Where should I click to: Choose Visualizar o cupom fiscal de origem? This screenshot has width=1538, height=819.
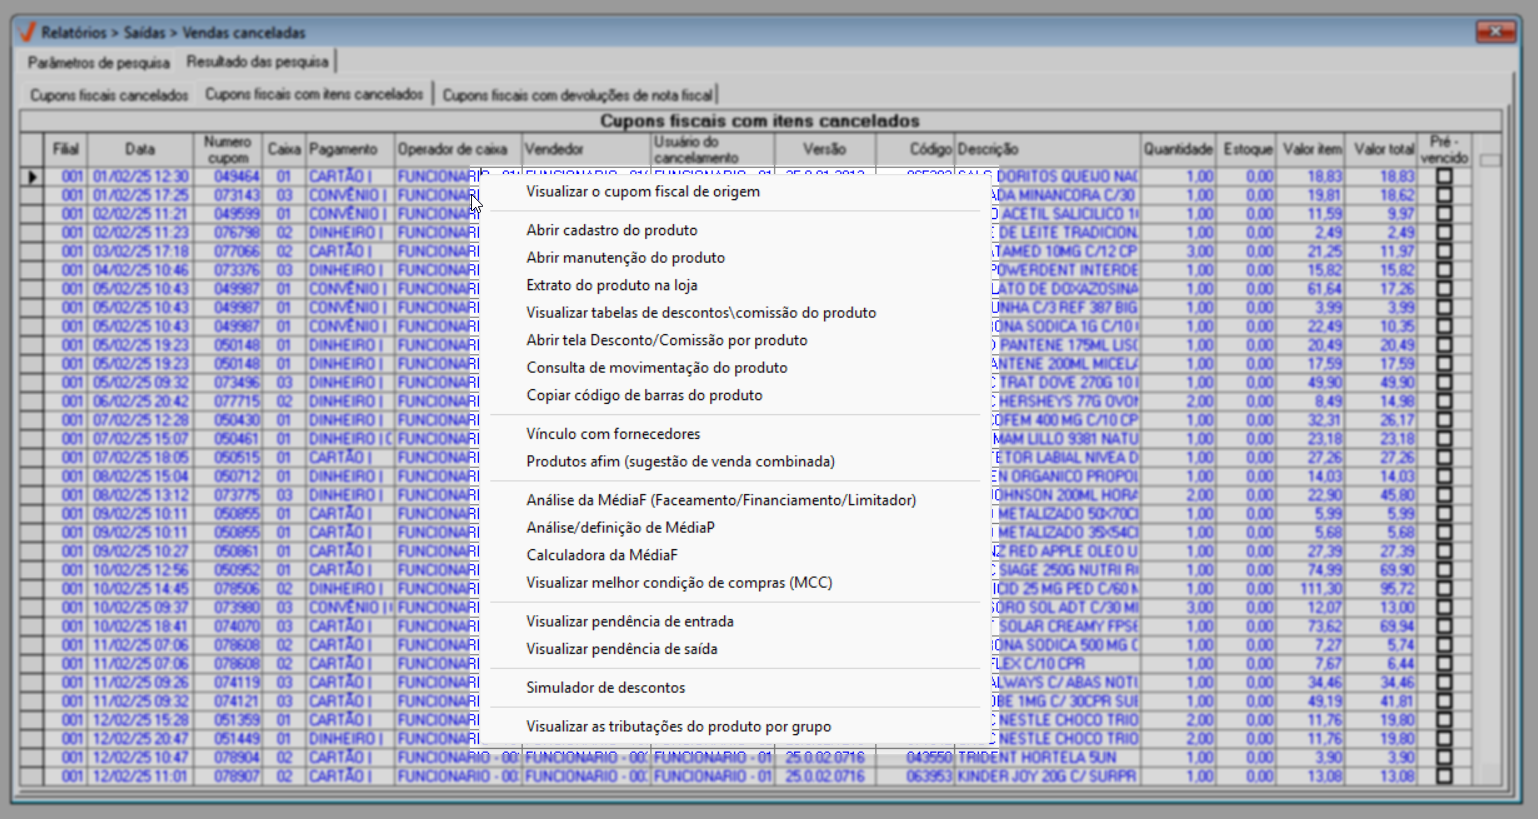point(643,192)
